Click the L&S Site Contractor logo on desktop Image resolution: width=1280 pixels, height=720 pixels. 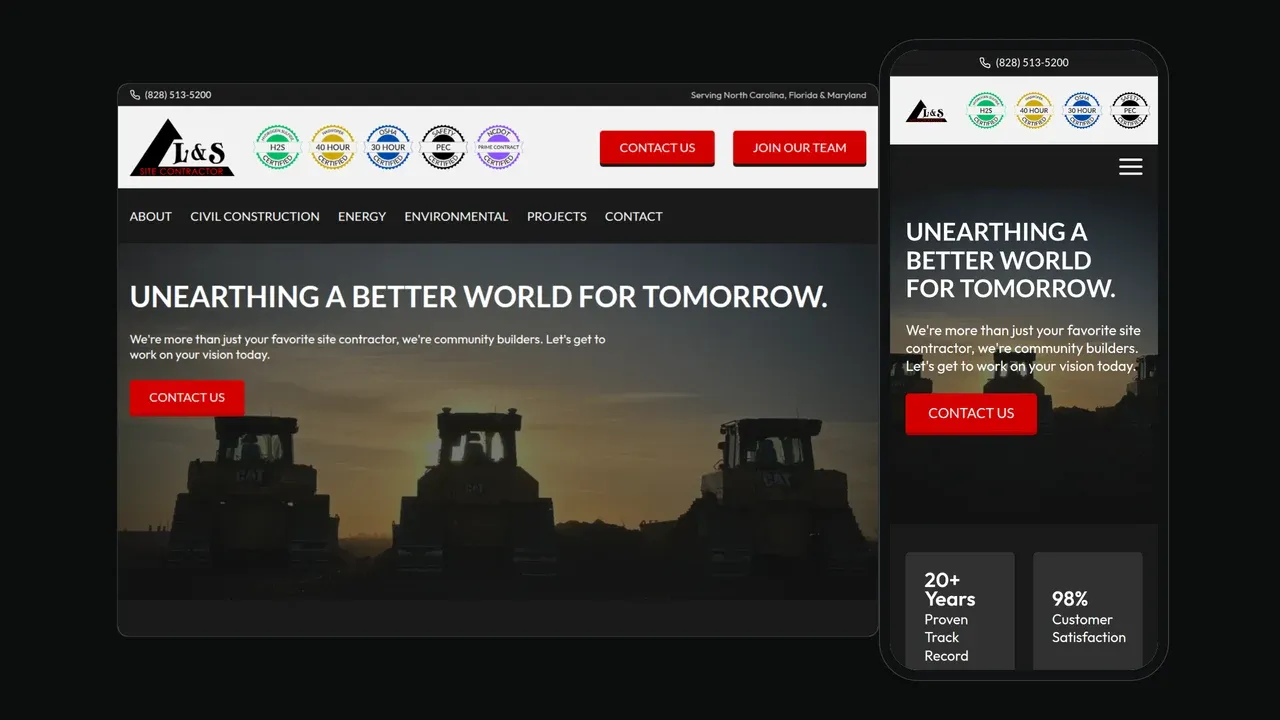182,148
